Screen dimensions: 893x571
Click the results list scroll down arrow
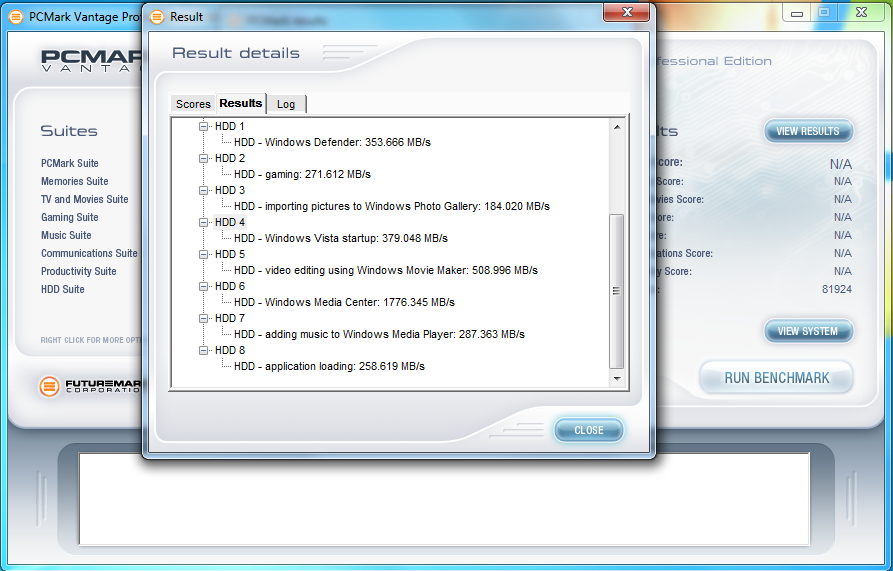617,379
